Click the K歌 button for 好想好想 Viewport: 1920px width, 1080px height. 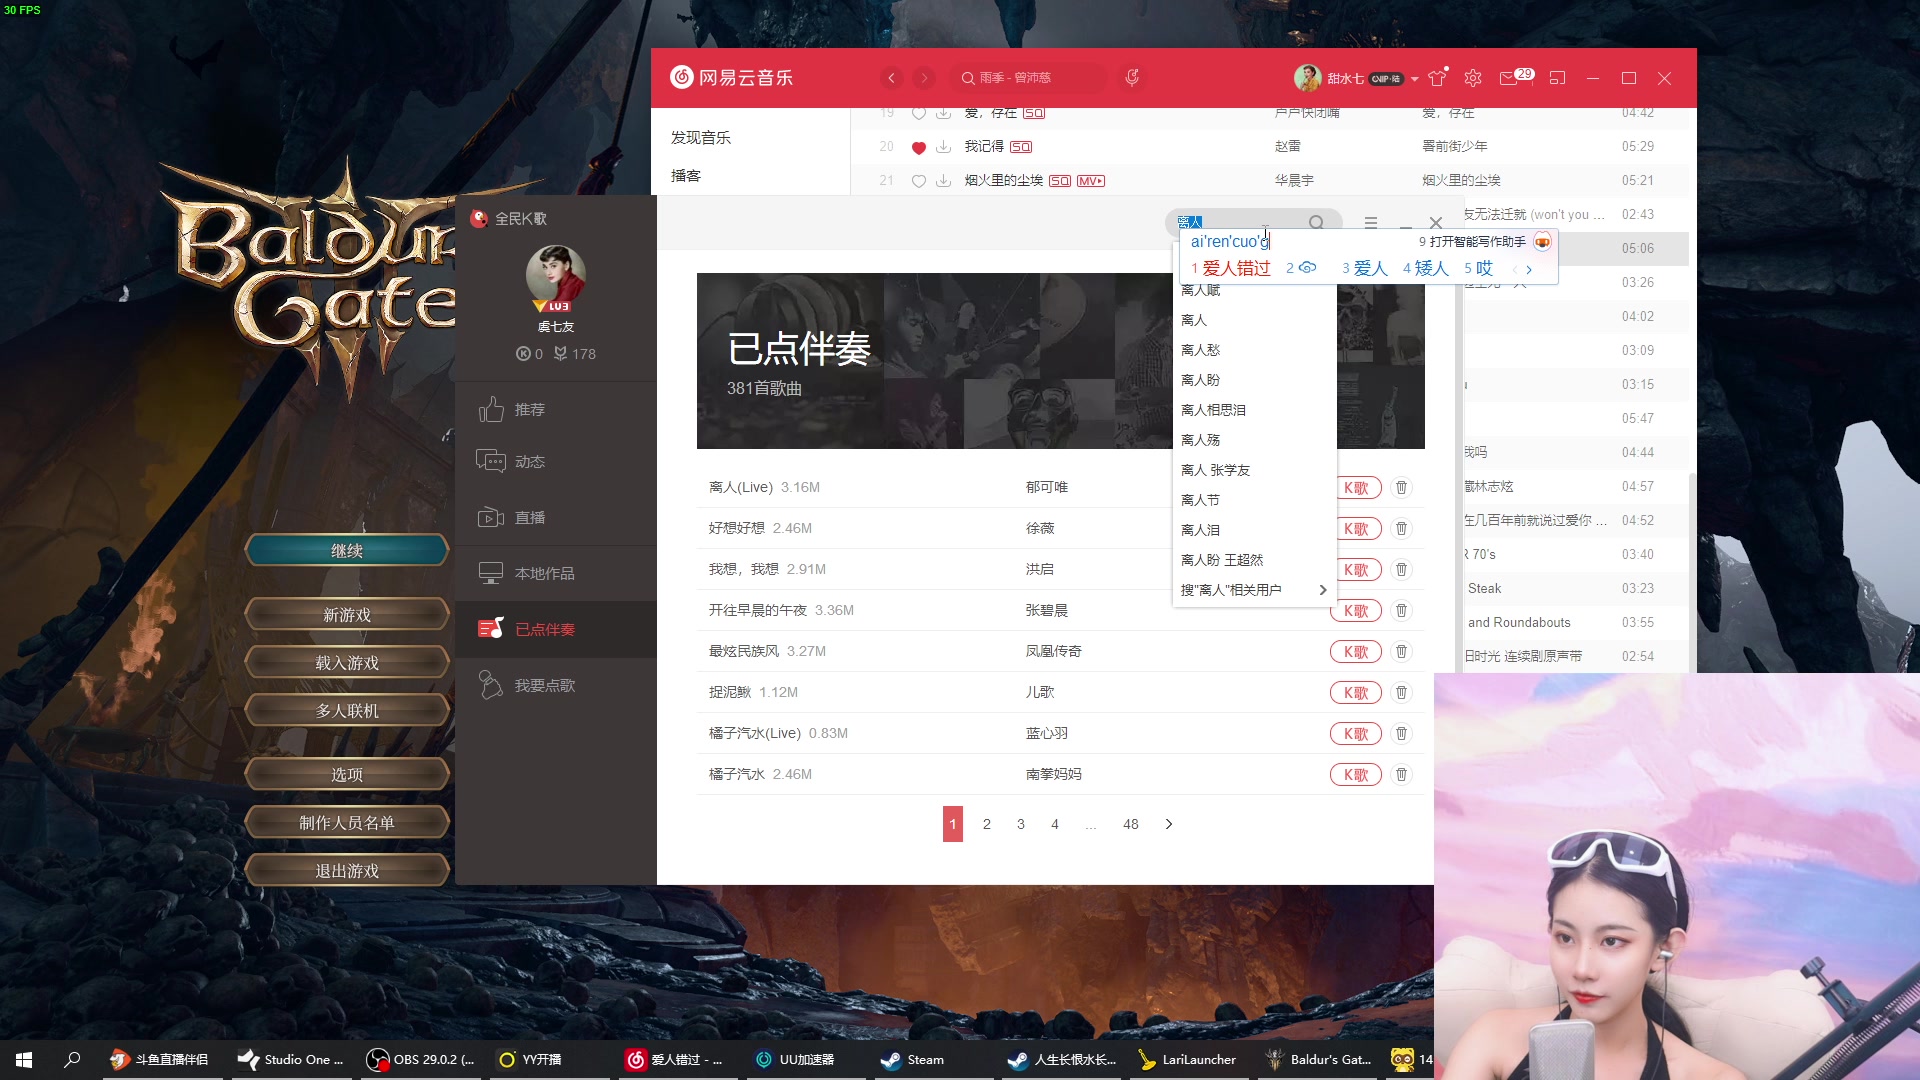point(1356,527)
